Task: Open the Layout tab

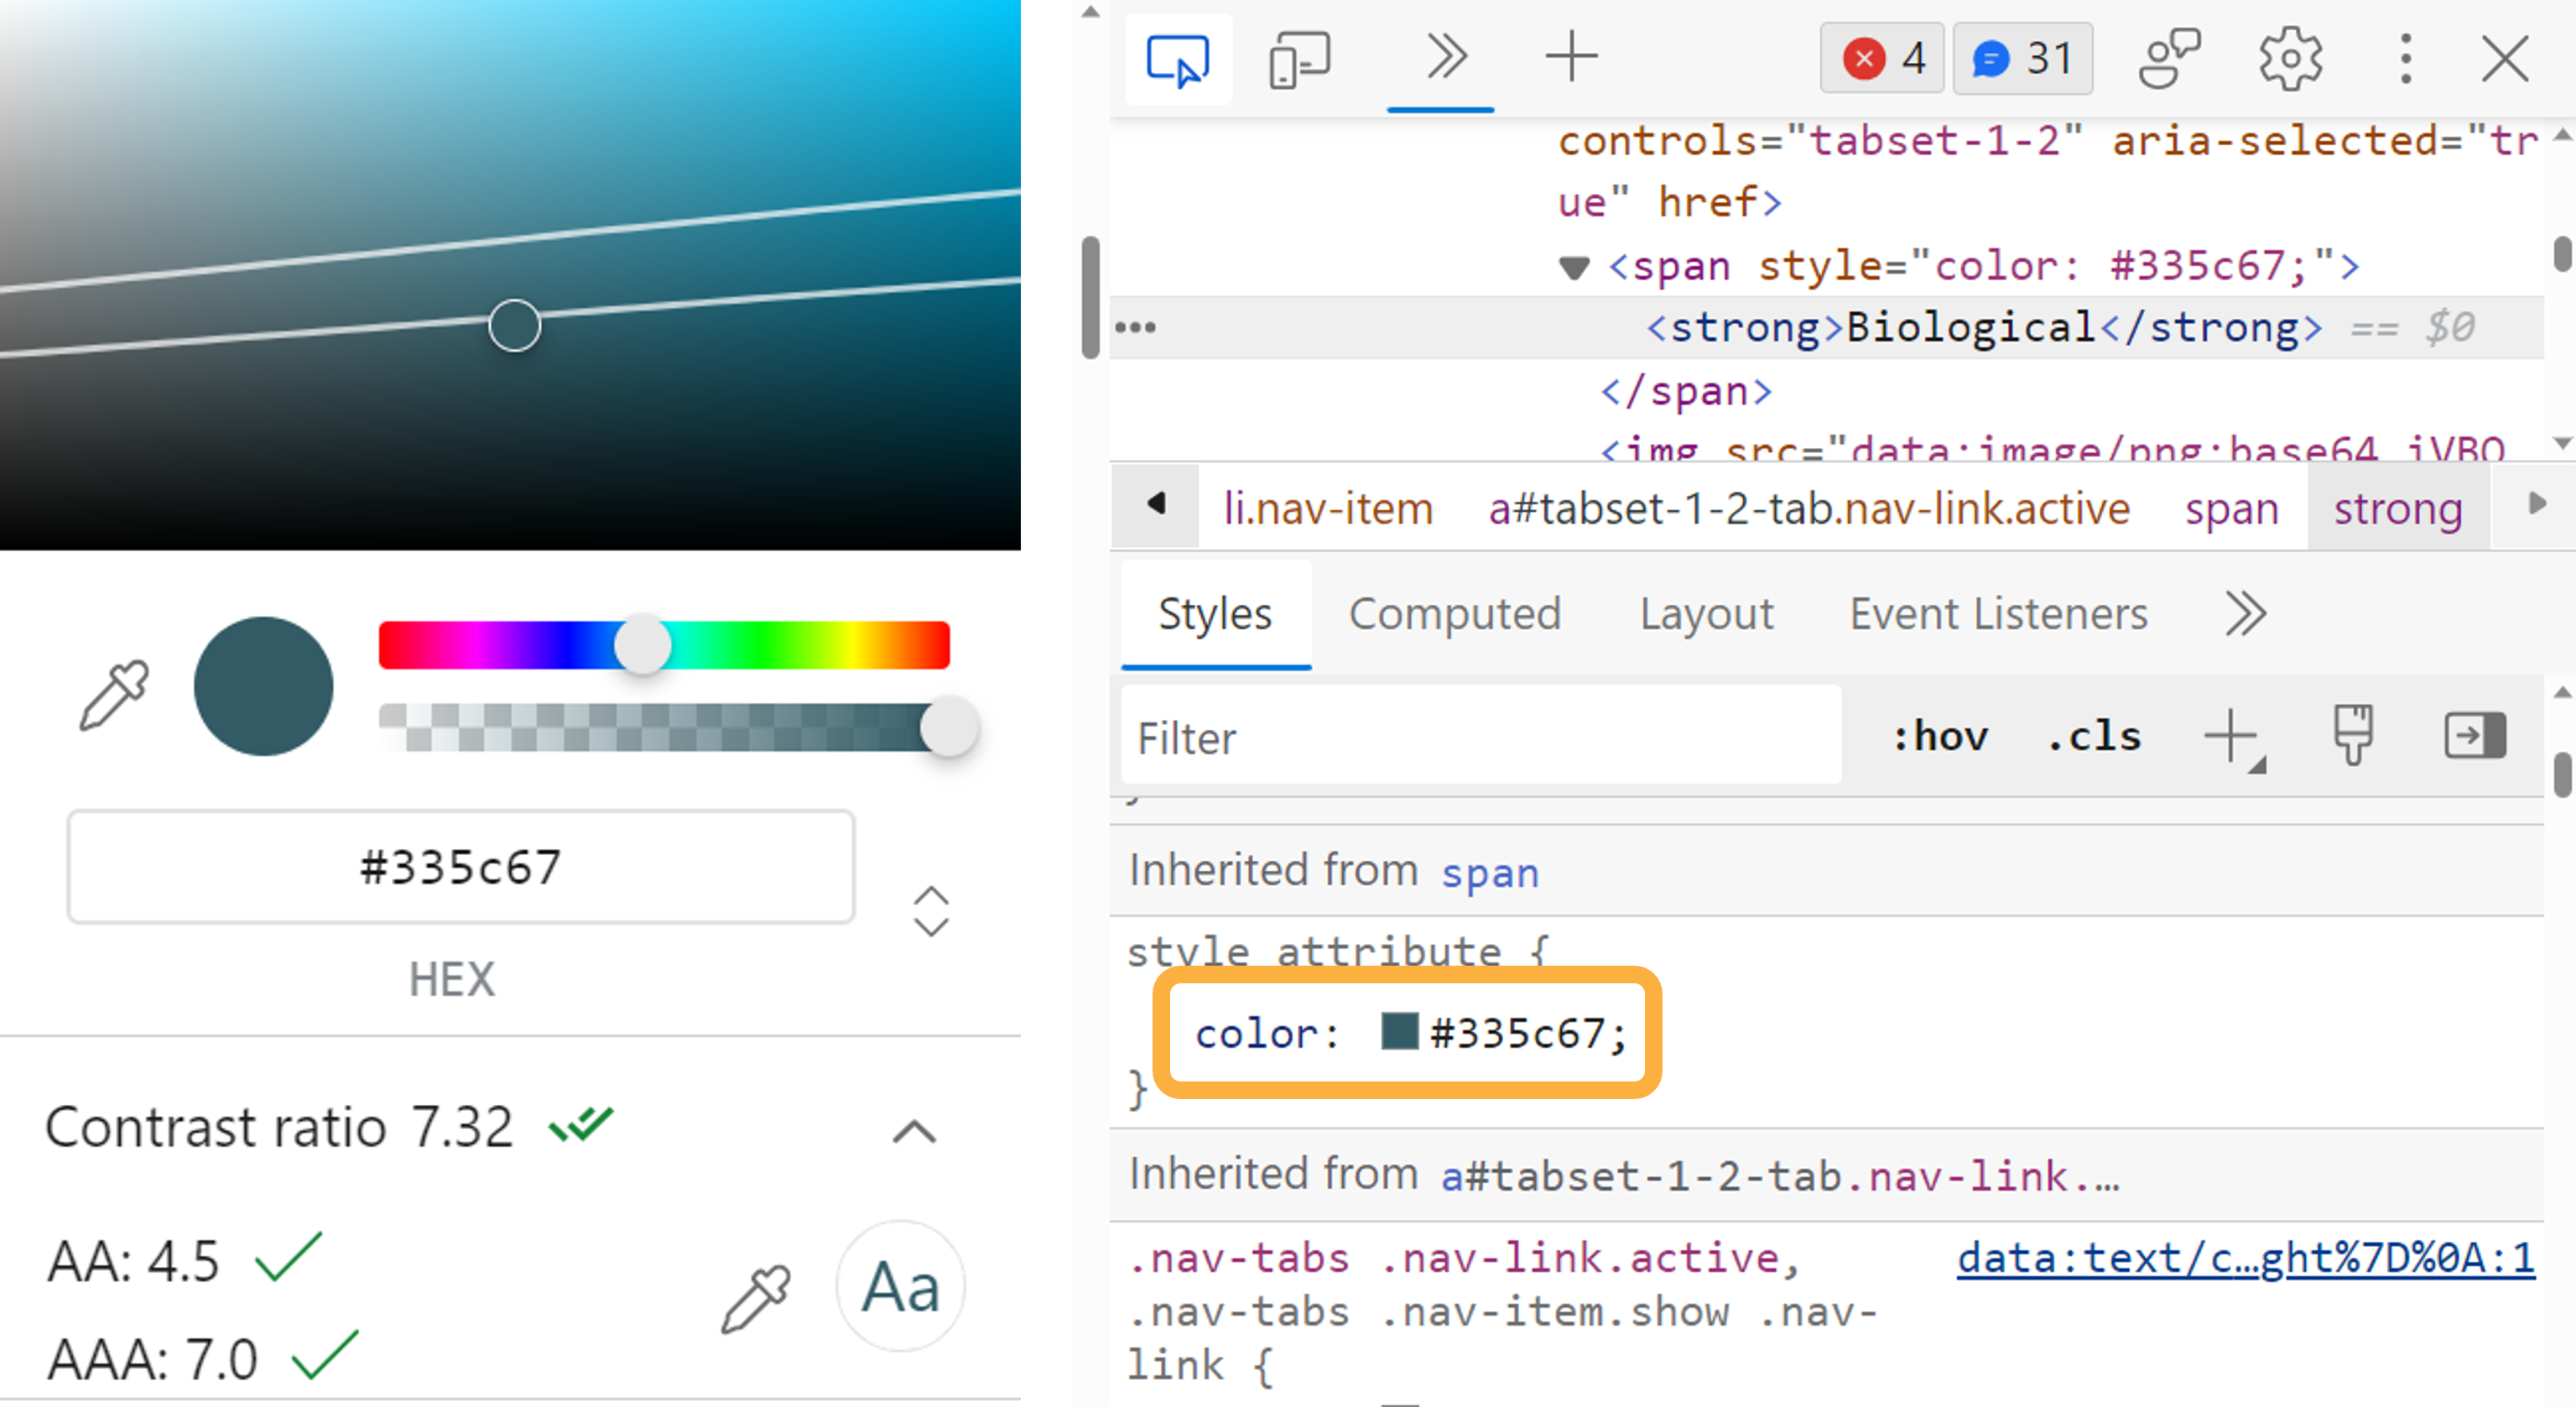Action: point(1706,614)
